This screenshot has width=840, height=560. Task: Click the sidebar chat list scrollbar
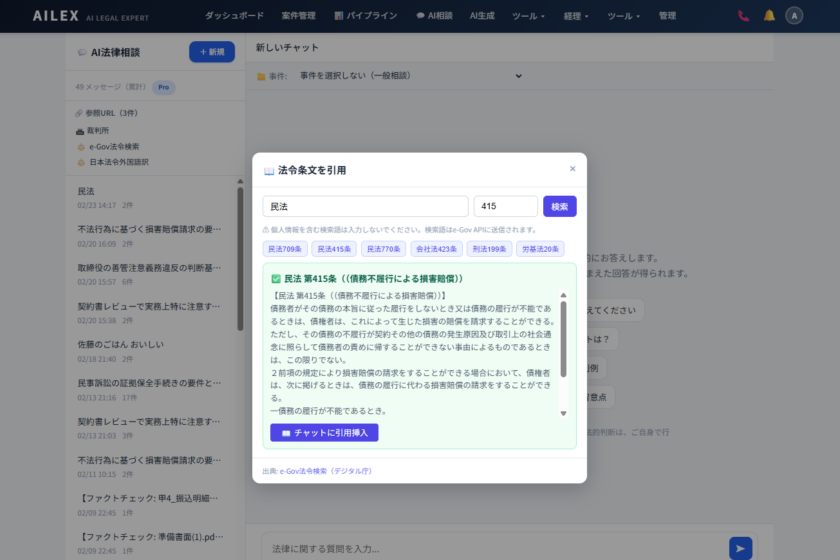pos(240,260)
